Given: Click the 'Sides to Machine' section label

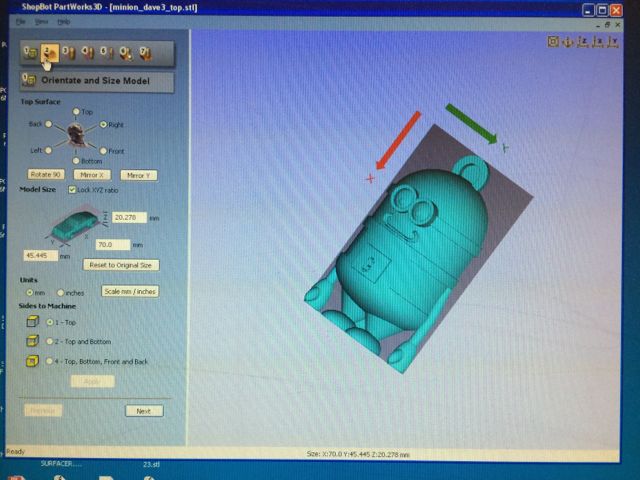Looking at the screenshot, I should coord(47,306).
